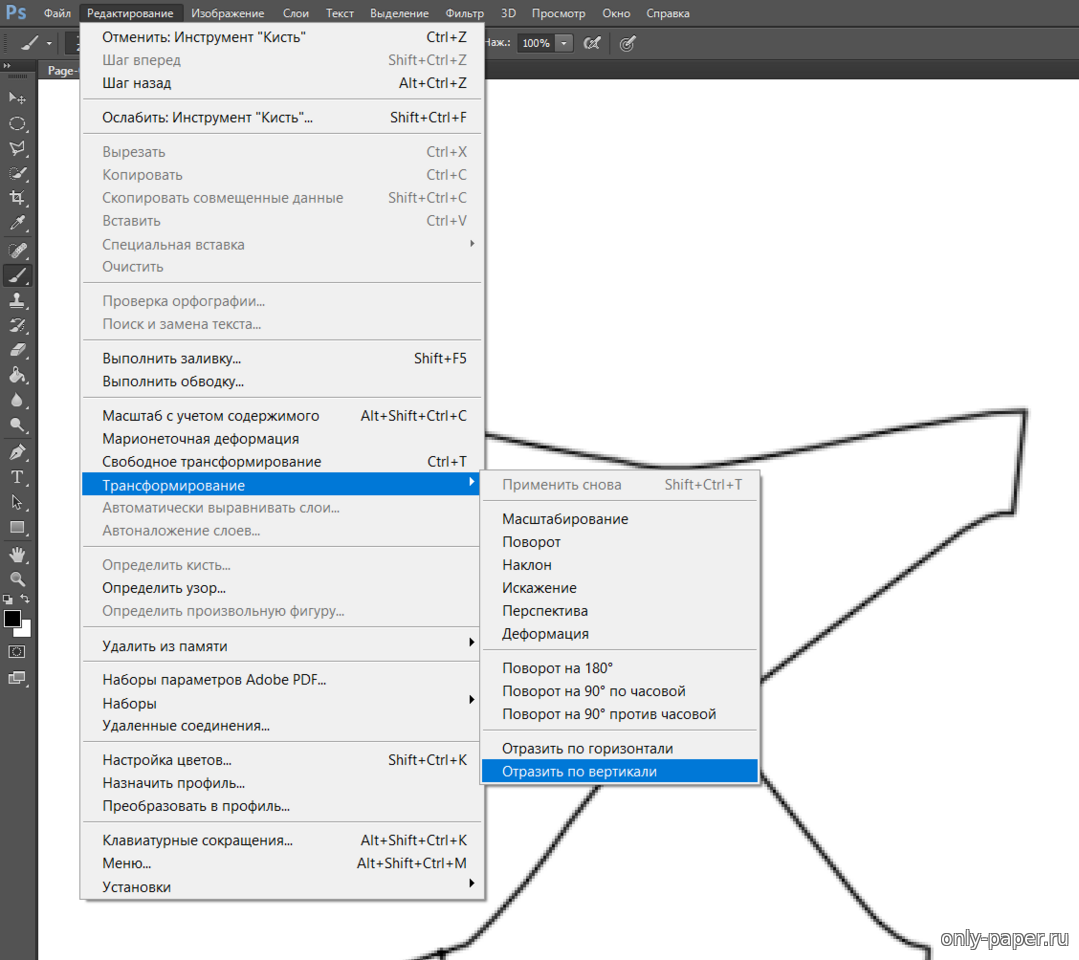
Task: Choose the Eyedropper tool
Action: coord(18,224)
